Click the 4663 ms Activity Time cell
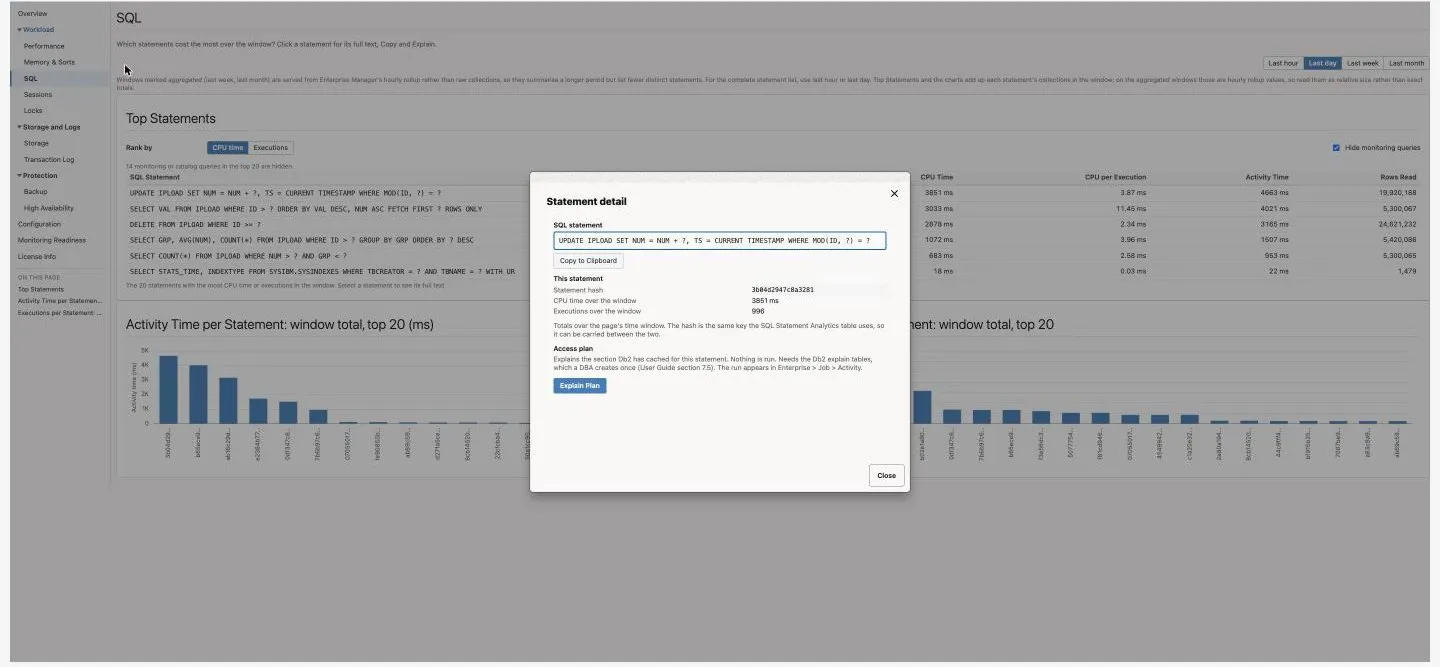Screen dimensions: 1440x667 pyautogui.click(x=1274, y=192)
